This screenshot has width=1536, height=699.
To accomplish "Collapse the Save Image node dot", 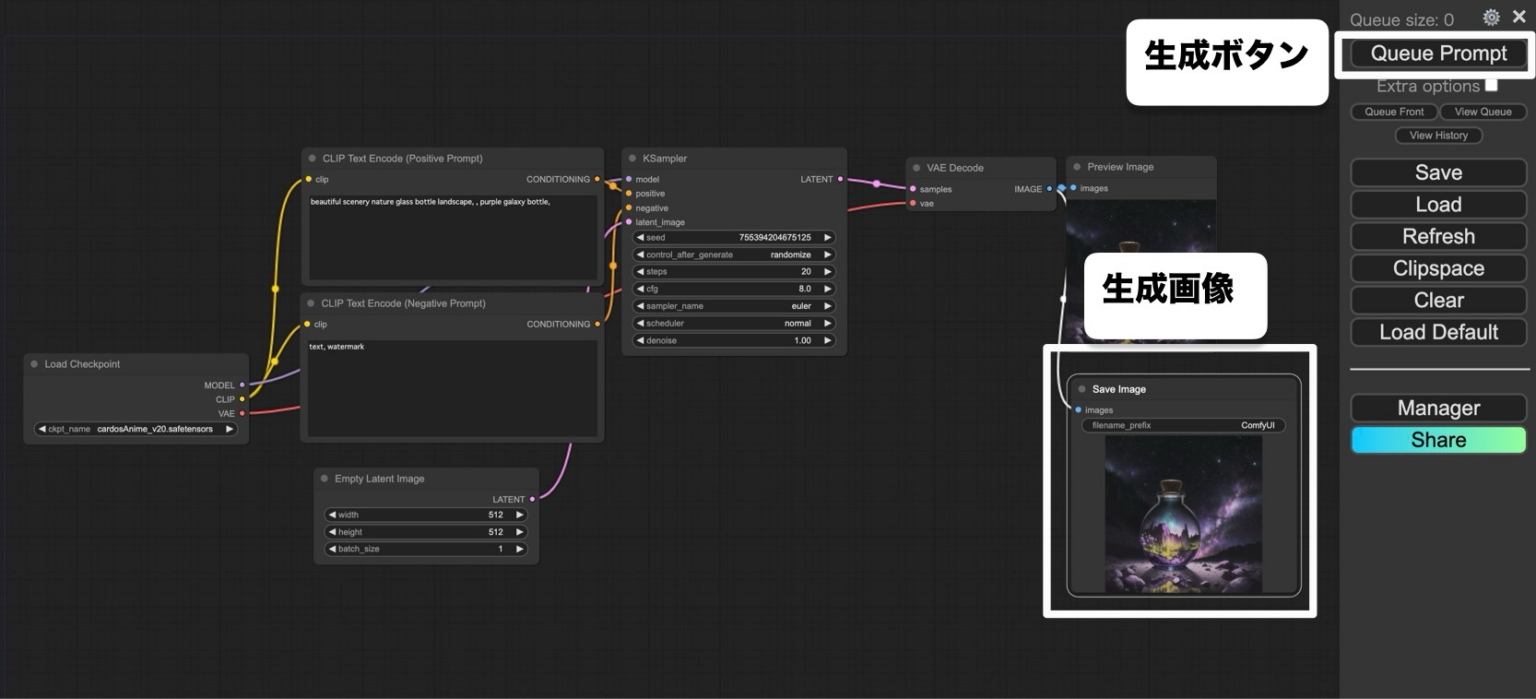I will click(1082, 389).
